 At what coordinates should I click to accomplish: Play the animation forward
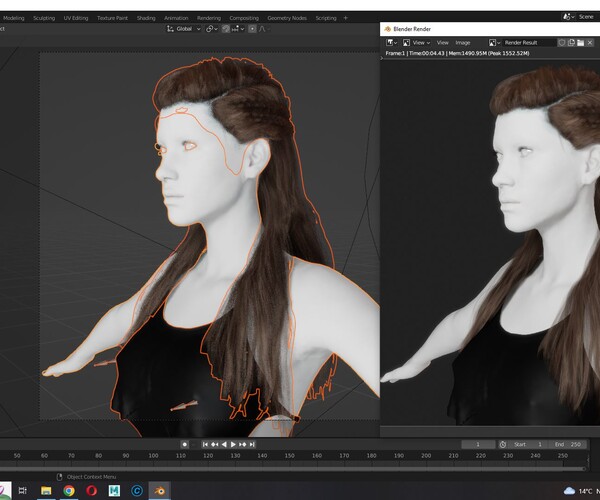(233, 444)
